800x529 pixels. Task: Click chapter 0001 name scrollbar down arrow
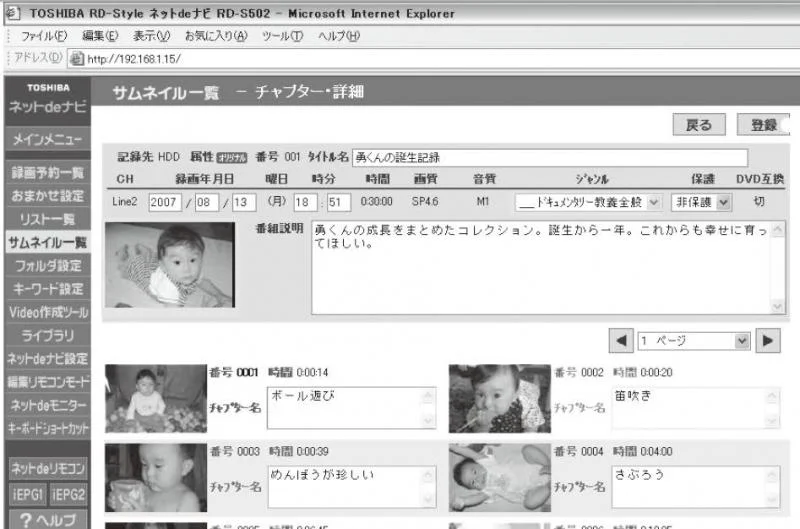428,421
